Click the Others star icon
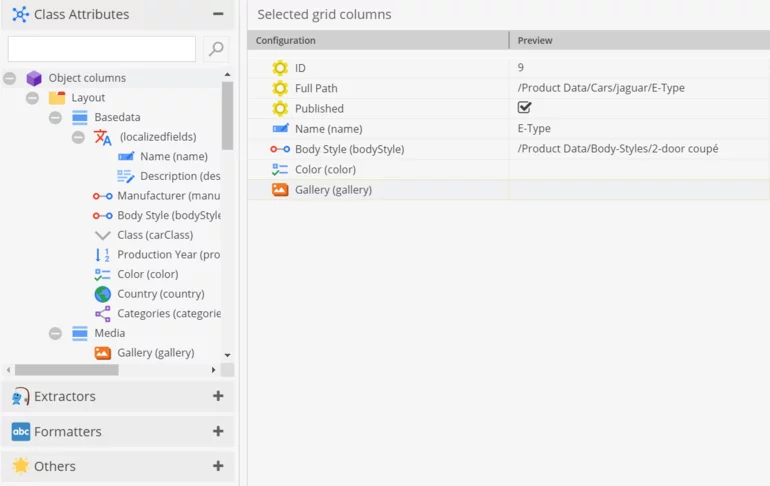 pyautogui.click(x=21, y=466)
